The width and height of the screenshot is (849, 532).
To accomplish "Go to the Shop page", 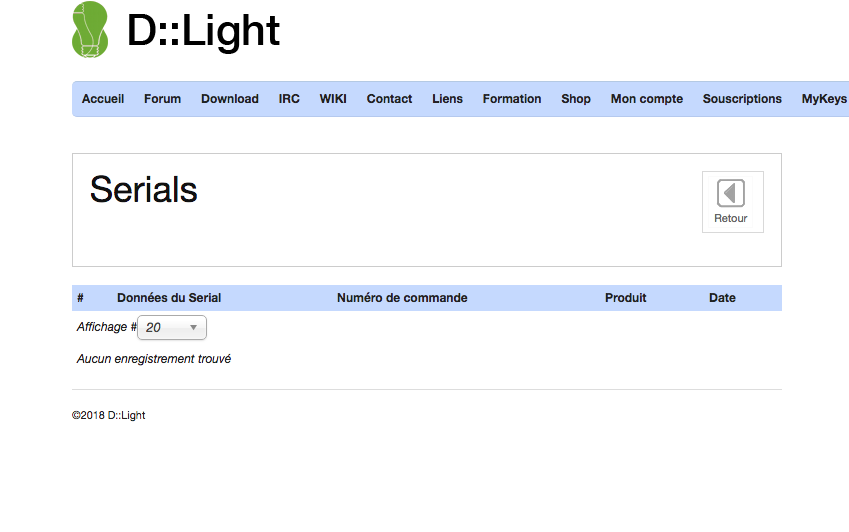I will (576, 99).
